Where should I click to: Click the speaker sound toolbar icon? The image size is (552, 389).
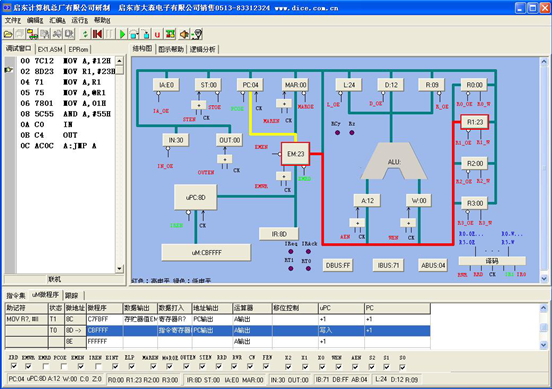[x=184, y=34]
